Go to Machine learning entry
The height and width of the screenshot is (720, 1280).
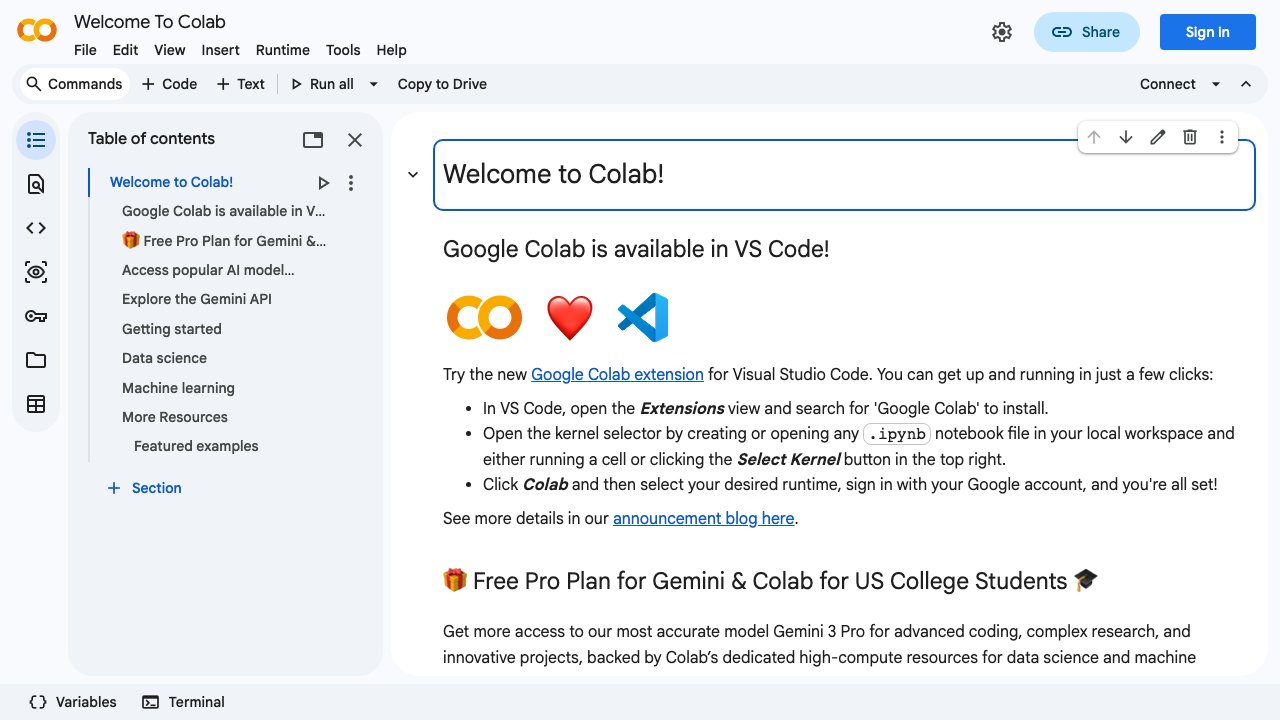tap(178, 388)
